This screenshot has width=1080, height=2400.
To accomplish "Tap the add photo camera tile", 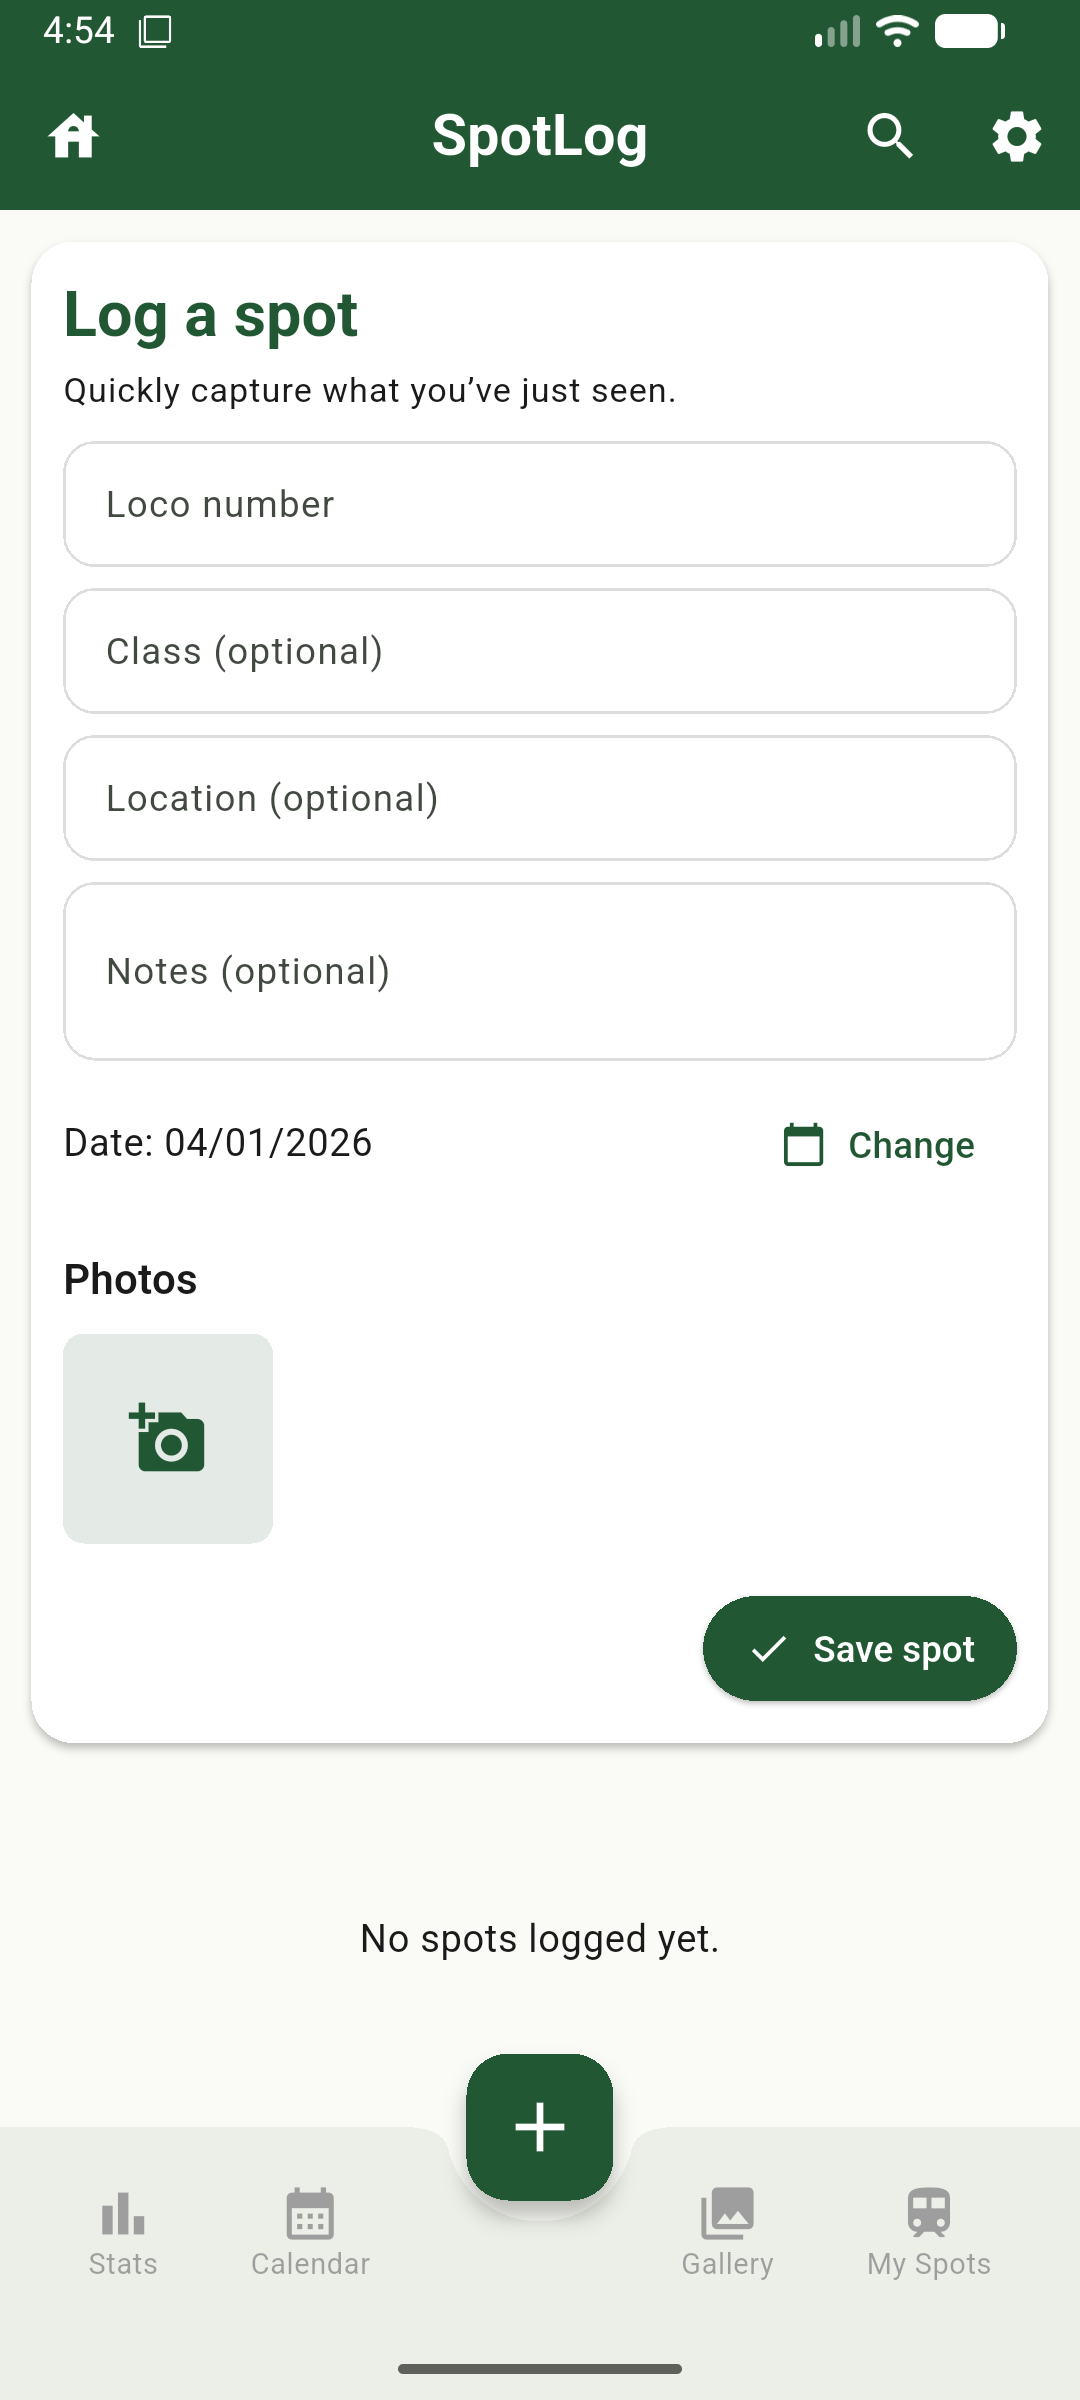I will point(168,1438).
